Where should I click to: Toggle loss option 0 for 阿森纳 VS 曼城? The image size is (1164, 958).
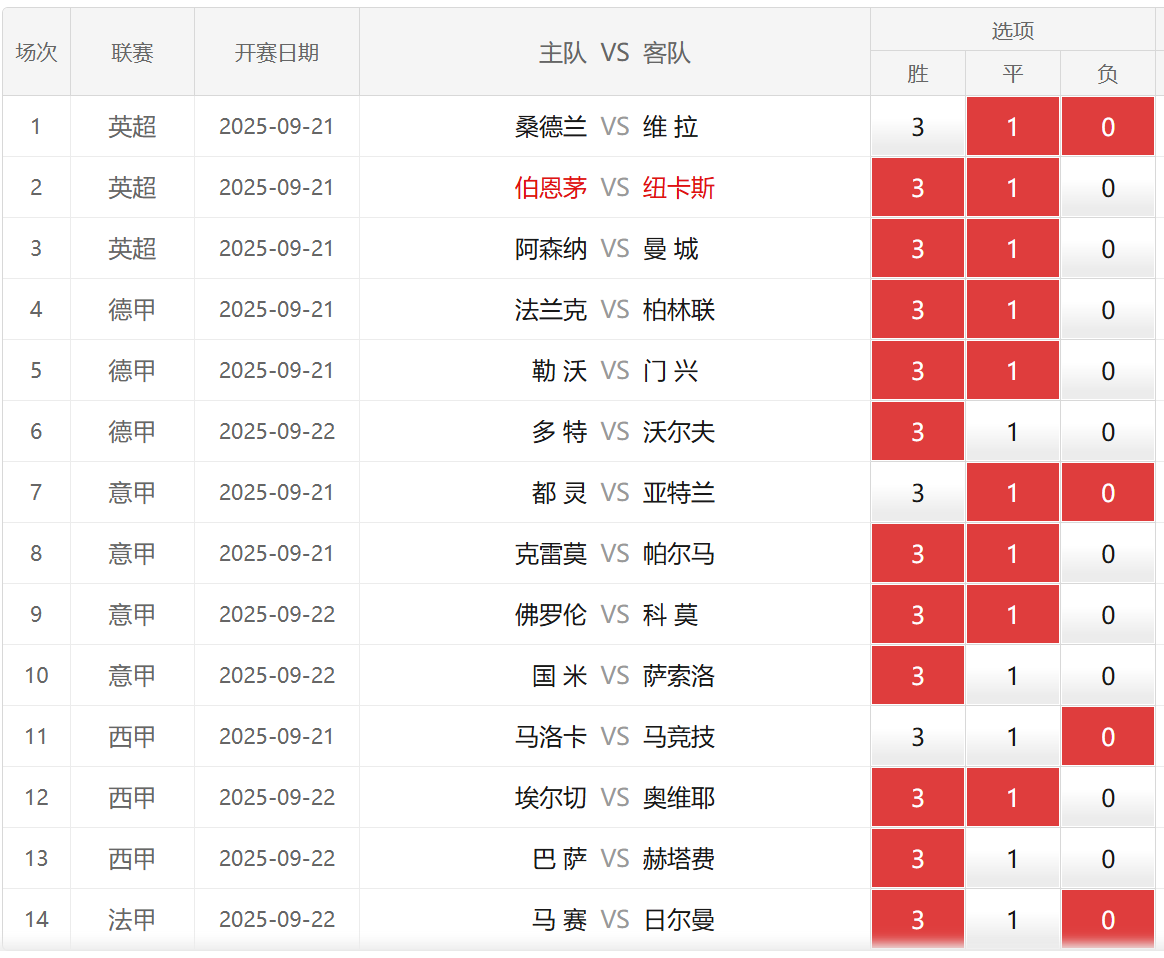[1107, 249]
